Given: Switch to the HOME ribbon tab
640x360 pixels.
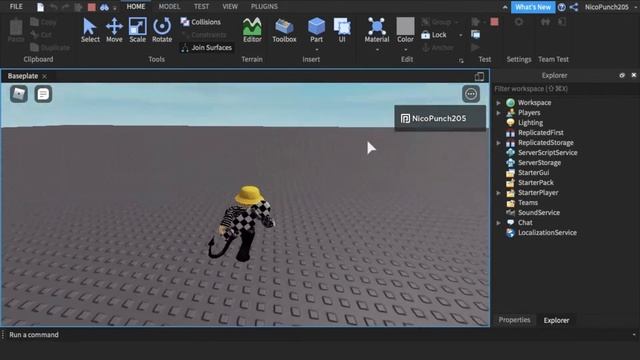Looking at the screenshot, I should tap(136, 7).
